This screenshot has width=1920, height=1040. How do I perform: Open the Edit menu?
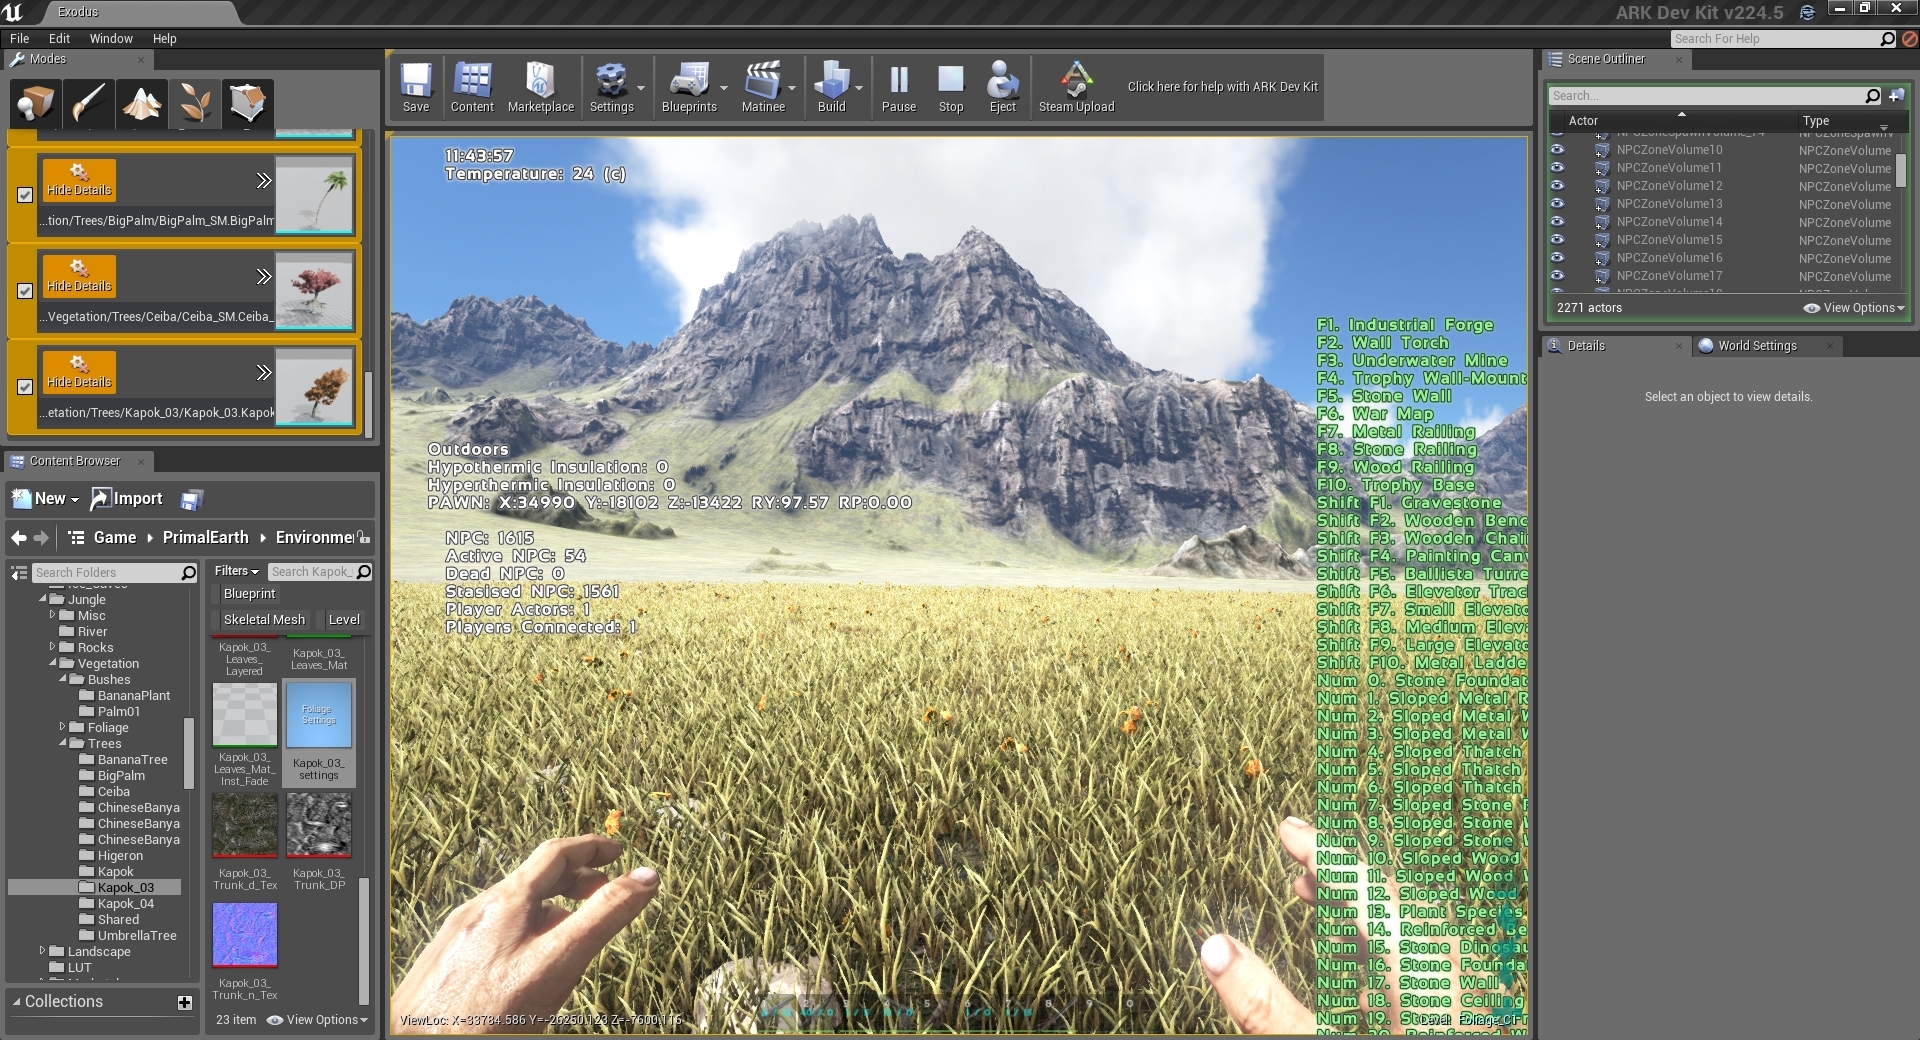coord(60,39)
